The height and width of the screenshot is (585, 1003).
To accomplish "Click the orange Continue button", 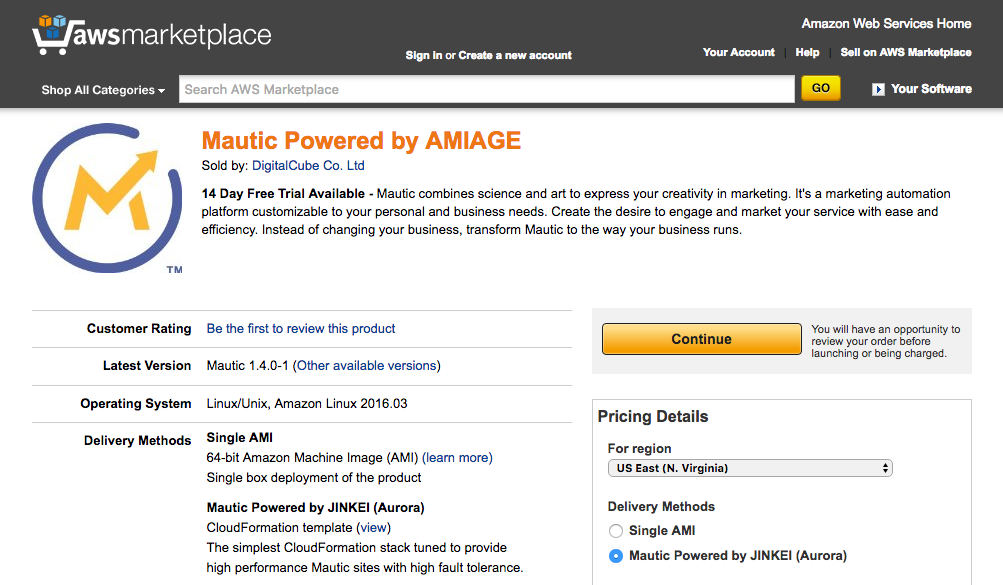I will click(701, 339).
